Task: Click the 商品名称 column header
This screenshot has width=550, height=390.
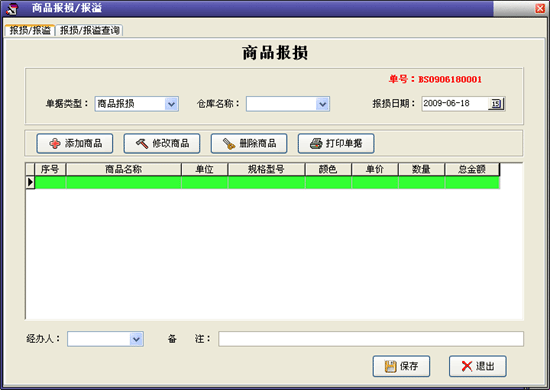Action: point(123,169)
